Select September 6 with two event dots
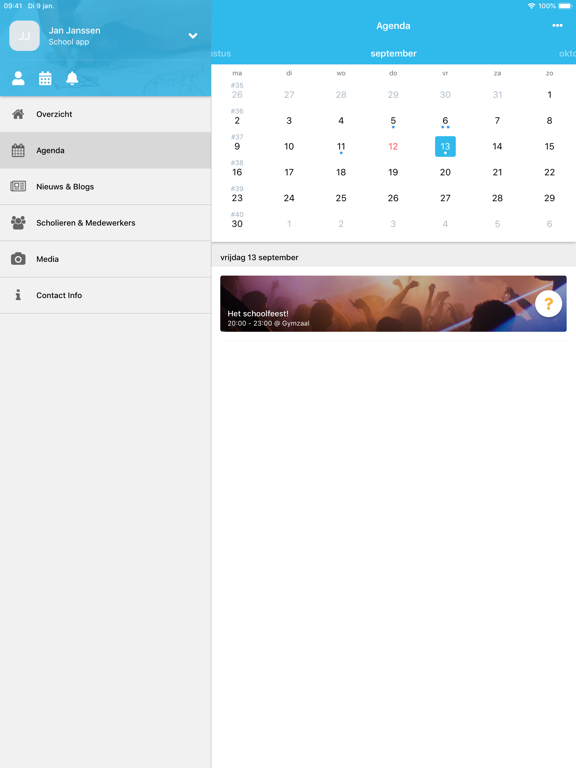Image resolution: width=576 pixels, height=768 pixels. (445, 120)
